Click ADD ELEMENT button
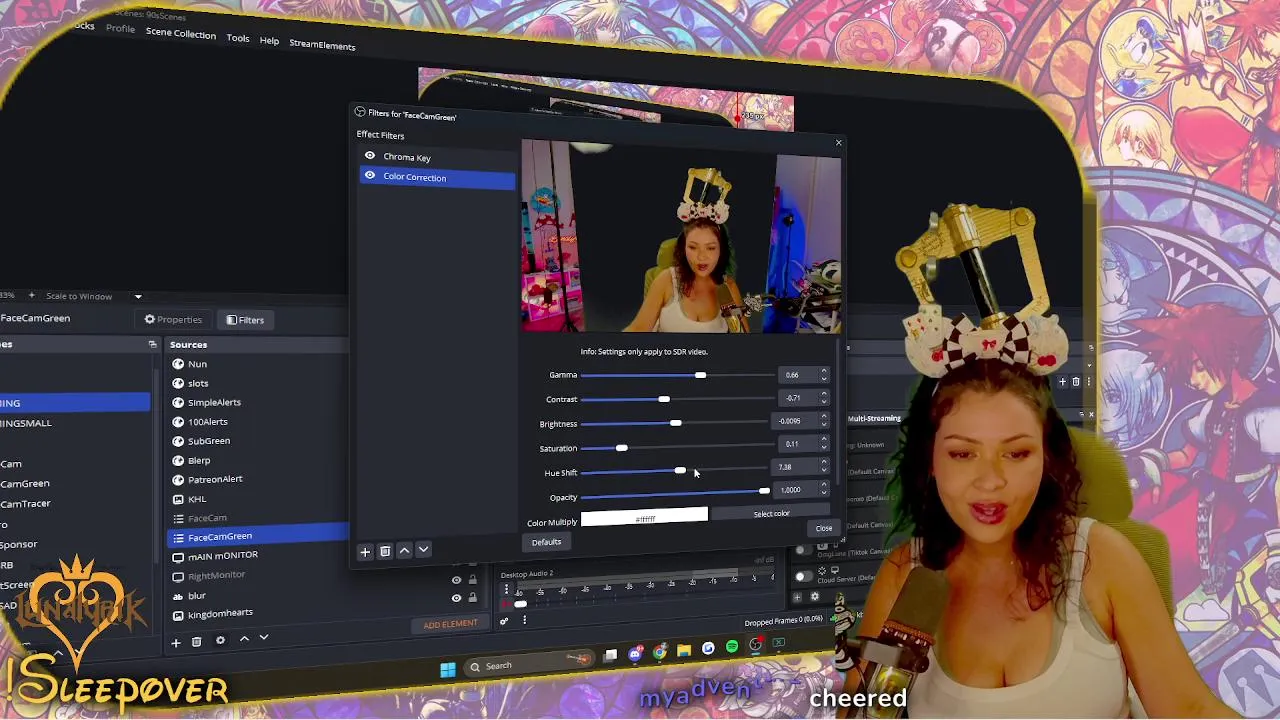 [x=450, y=624]
